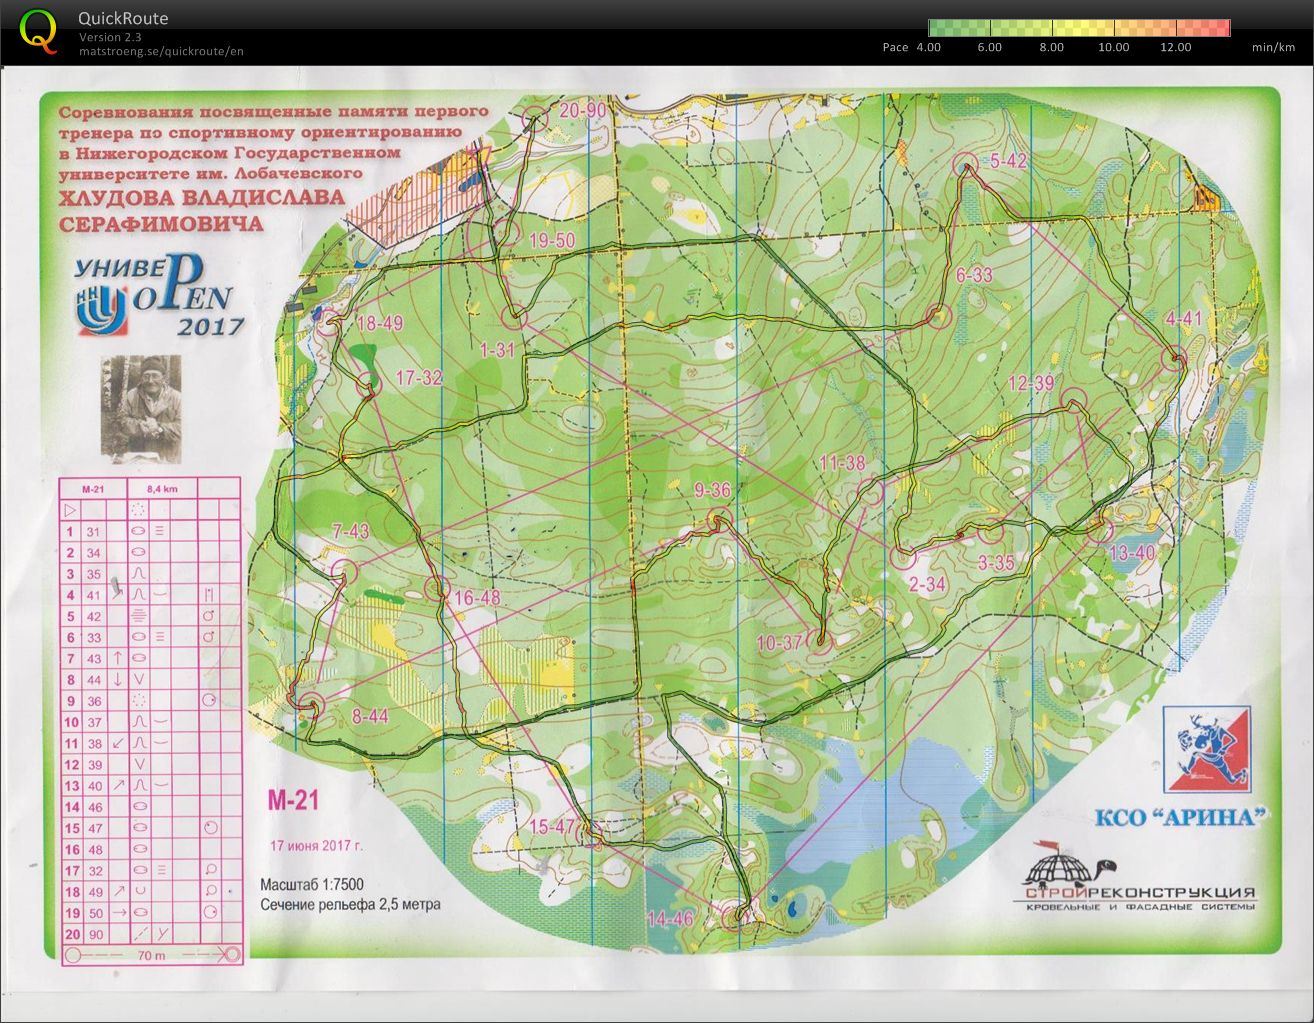The image size is (1314, 1023).
Task: Click the Сечение рельефа 2,5 метра text
Action: pos(350,905)
